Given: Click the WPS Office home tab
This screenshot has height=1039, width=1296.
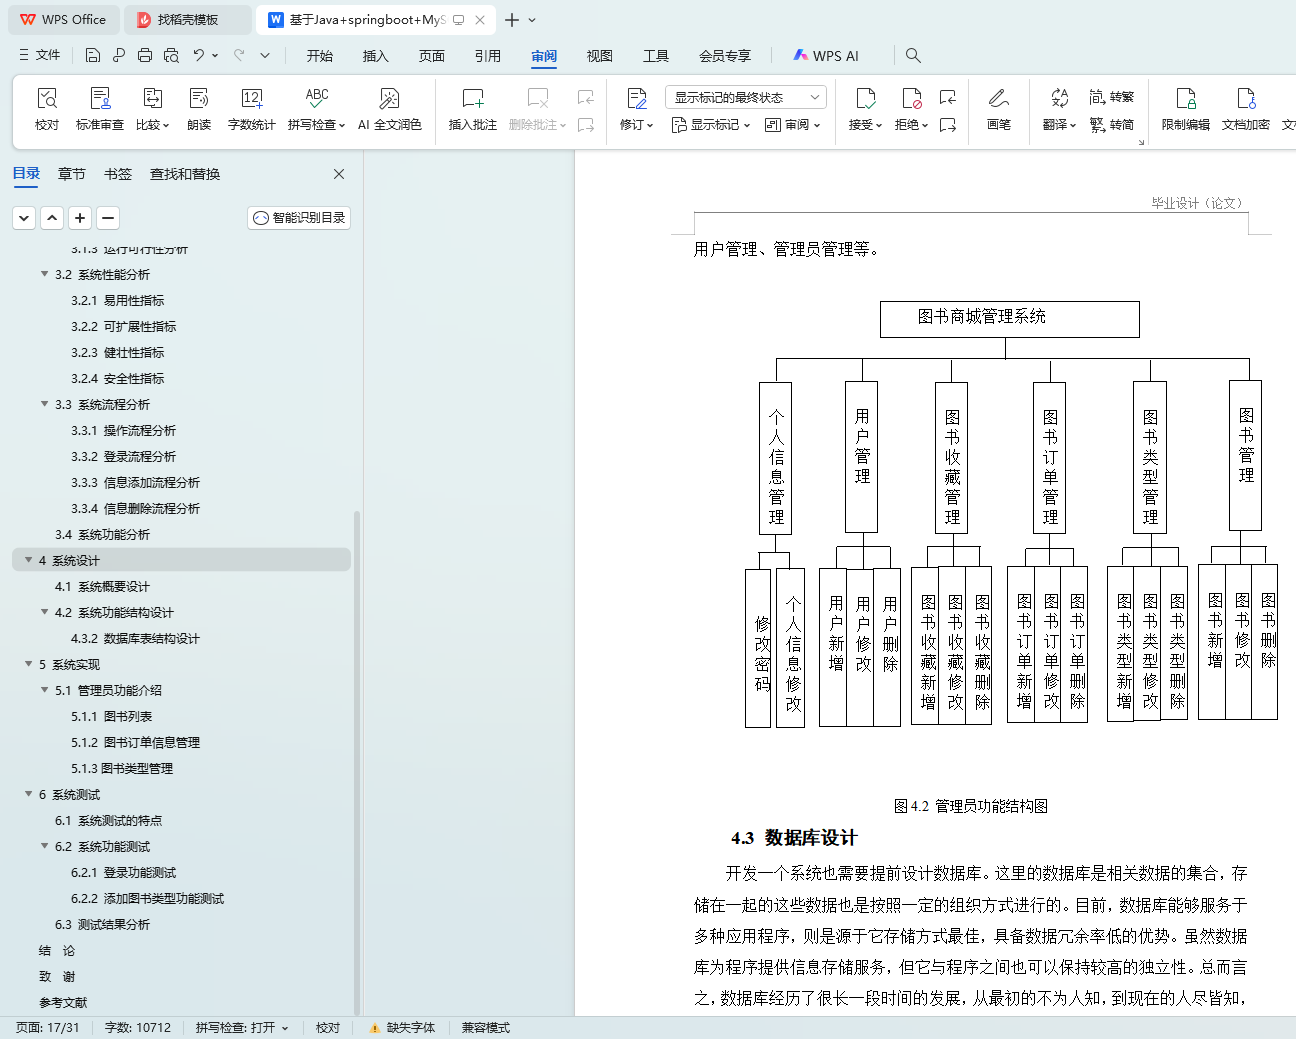Looking at the screenshot, I should click(x=62, y=20).
